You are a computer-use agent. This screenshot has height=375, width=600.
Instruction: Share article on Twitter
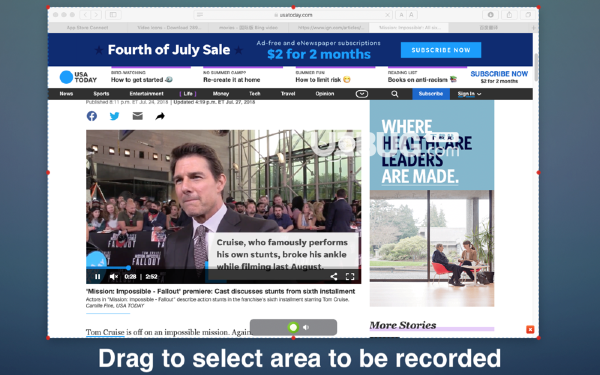(114, 116)
